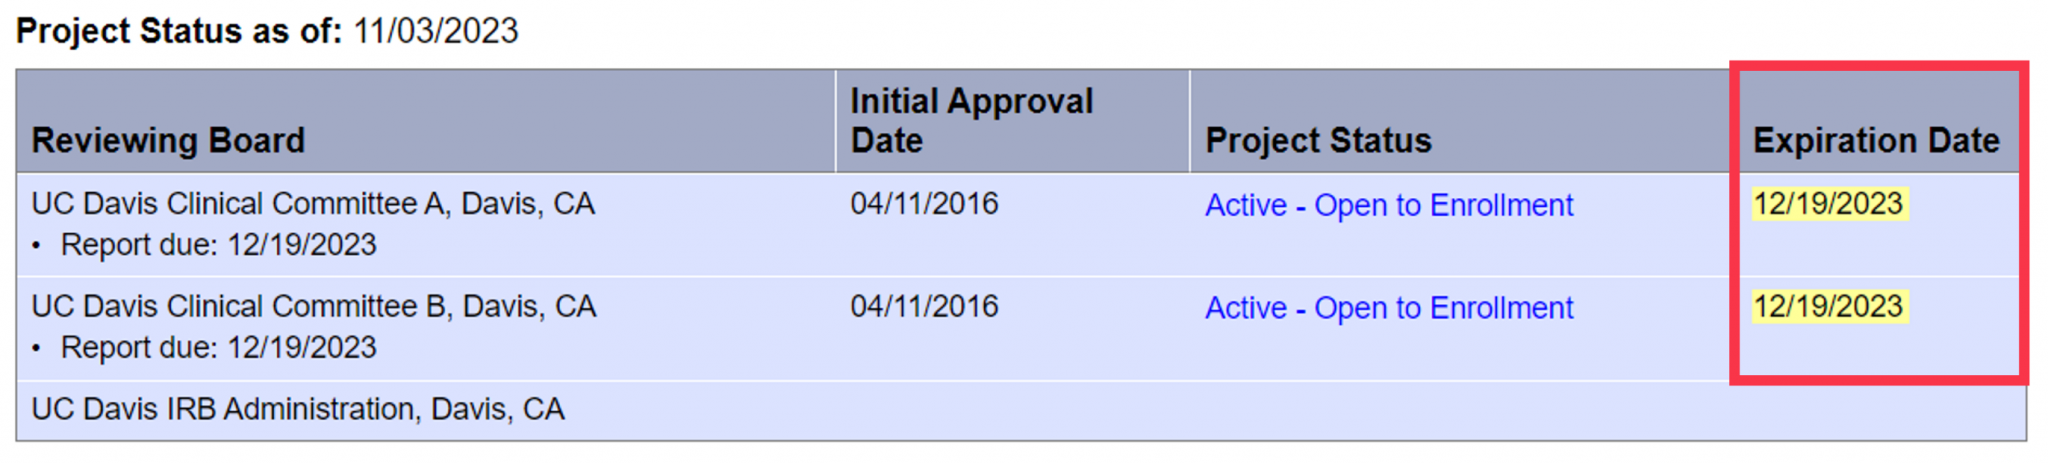Click Committee A's highlighted expiration date 12/19/2023
This screenshot has width=2048, height=464.
(x=1828, y=204)
